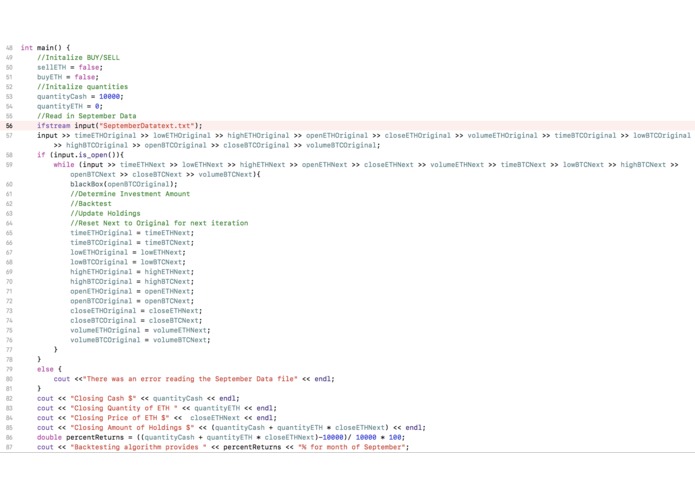Click 'highETHOriginal = highETHNext;' line
This screenshot has height=494, width=695.
pos(132,272)
